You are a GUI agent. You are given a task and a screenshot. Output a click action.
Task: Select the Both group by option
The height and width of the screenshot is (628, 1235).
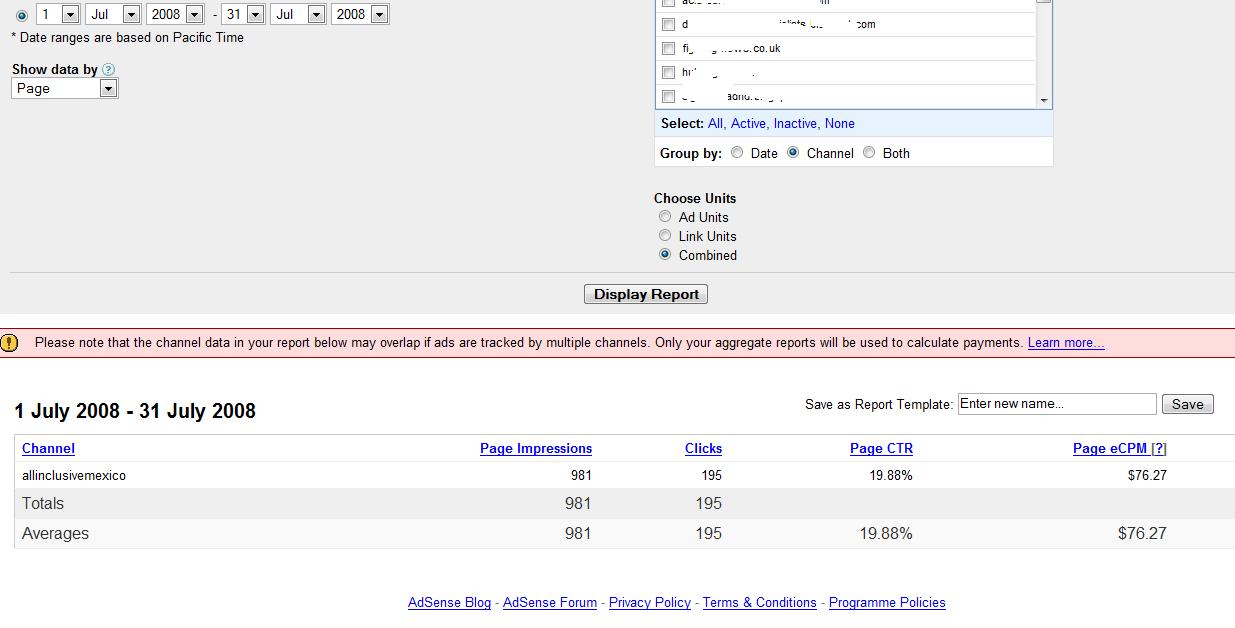pyautogui.click(x=869, y=153)
